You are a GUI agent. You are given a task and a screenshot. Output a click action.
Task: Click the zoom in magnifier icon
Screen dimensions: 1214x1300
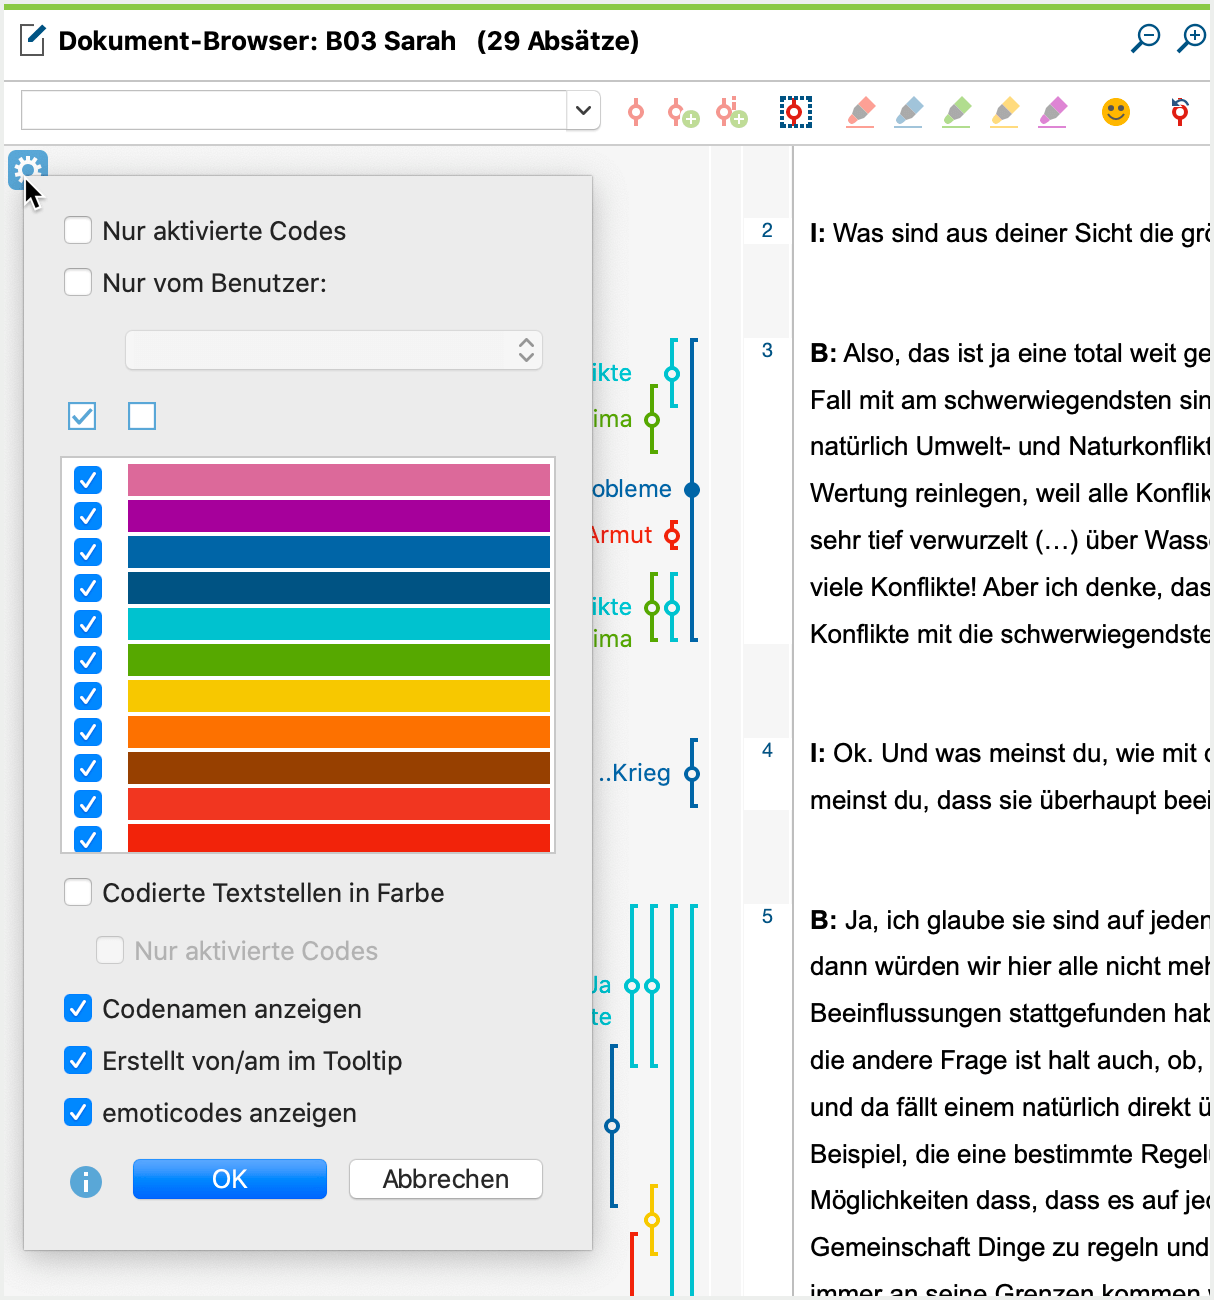1191,39
